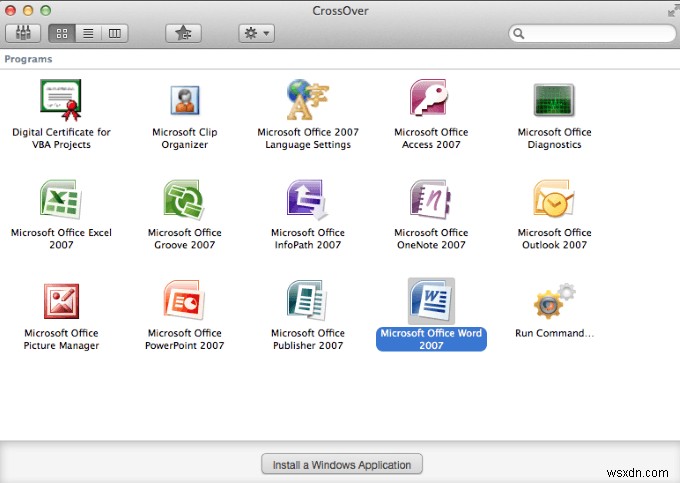Select the Microsoft Office Diagnostics icon
The height and width of the screenshot is (483, 680).
click(554, 100)
